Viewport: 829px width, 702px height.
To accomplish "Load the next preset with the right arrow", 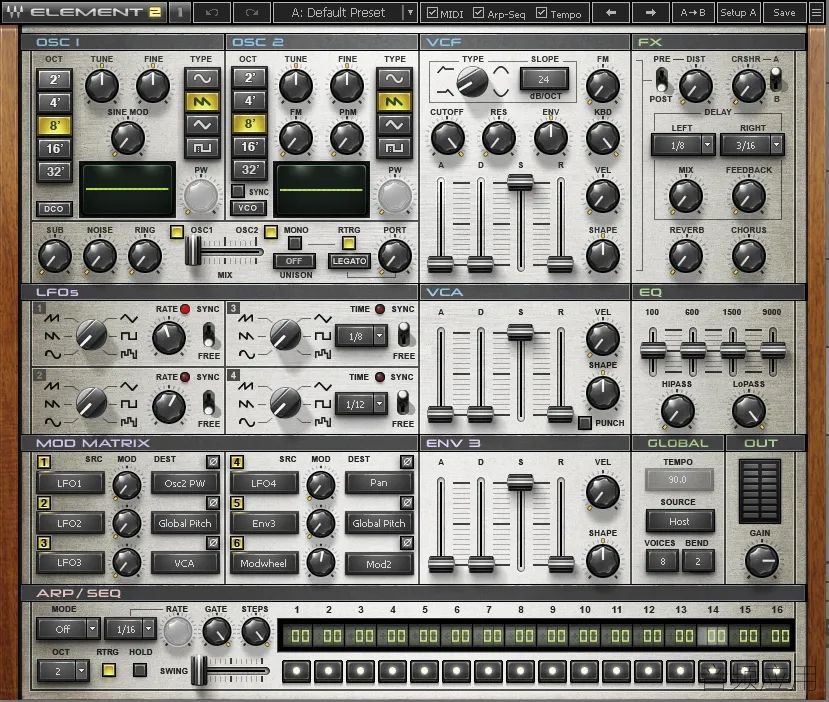I will pyautogui.click(x=651, y=13).
